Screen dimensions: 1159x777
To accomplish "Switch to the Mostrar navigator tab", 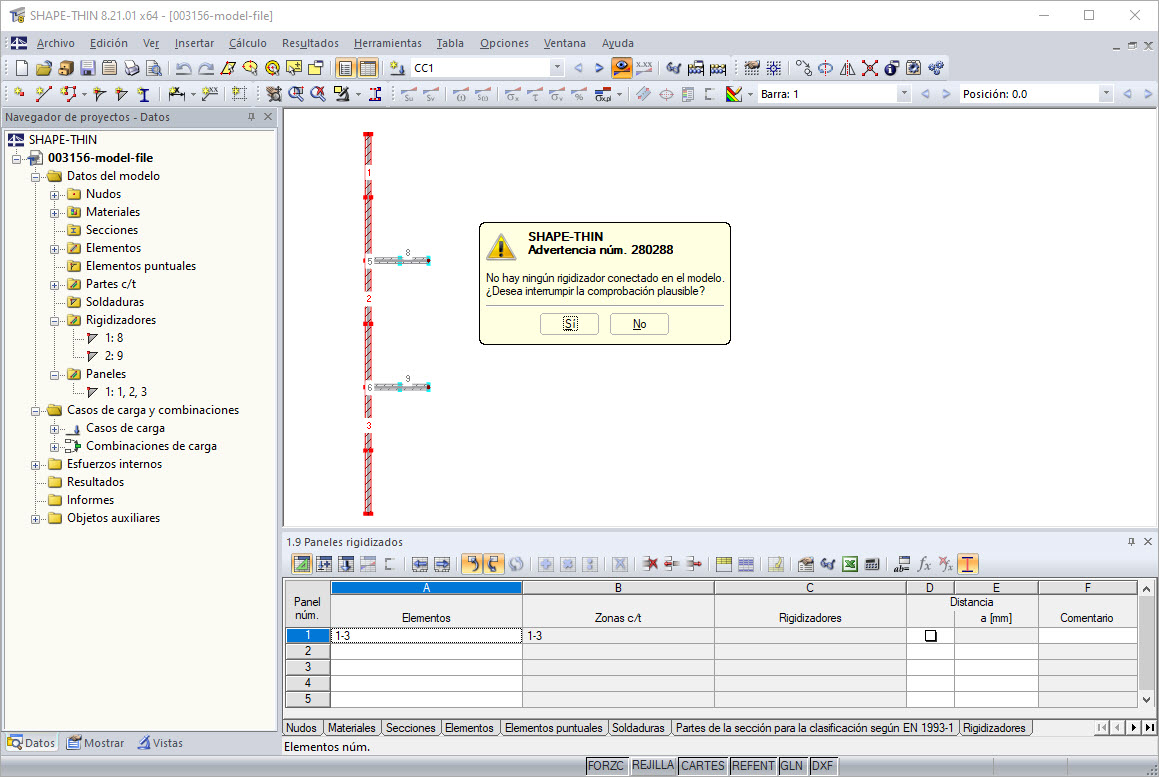I will coord(95,743).
